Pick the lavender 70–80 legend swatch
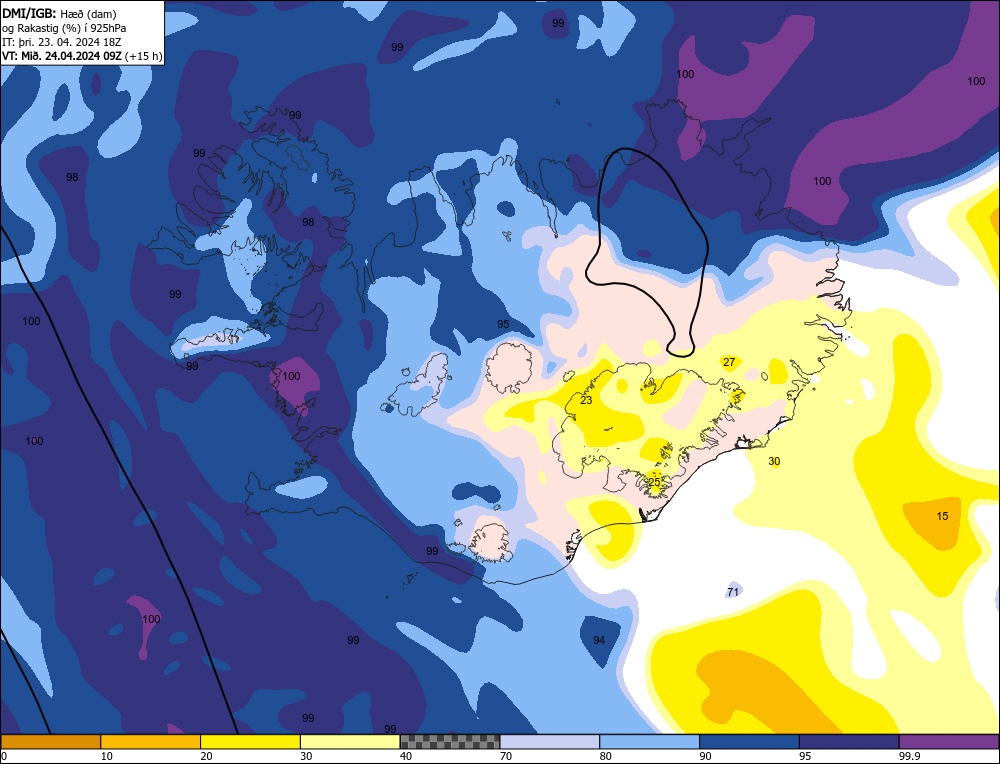Image resolution: width=1000 pixels, height=764 pixels. (550, 741)
